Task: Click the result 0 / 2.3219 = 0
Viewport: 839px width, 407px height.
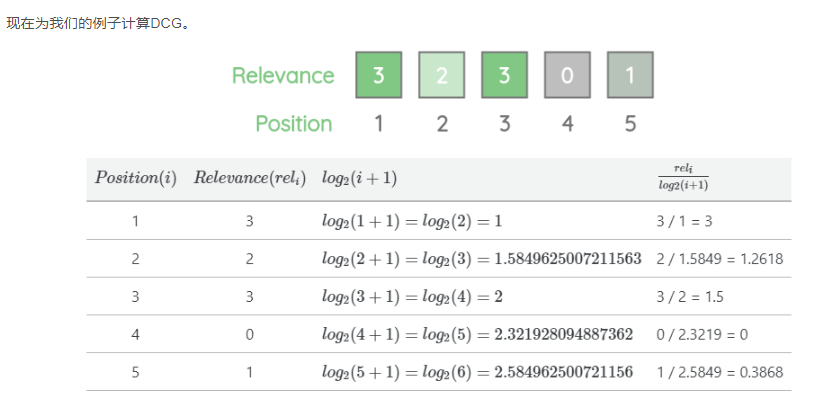Action: pos(701,335)
